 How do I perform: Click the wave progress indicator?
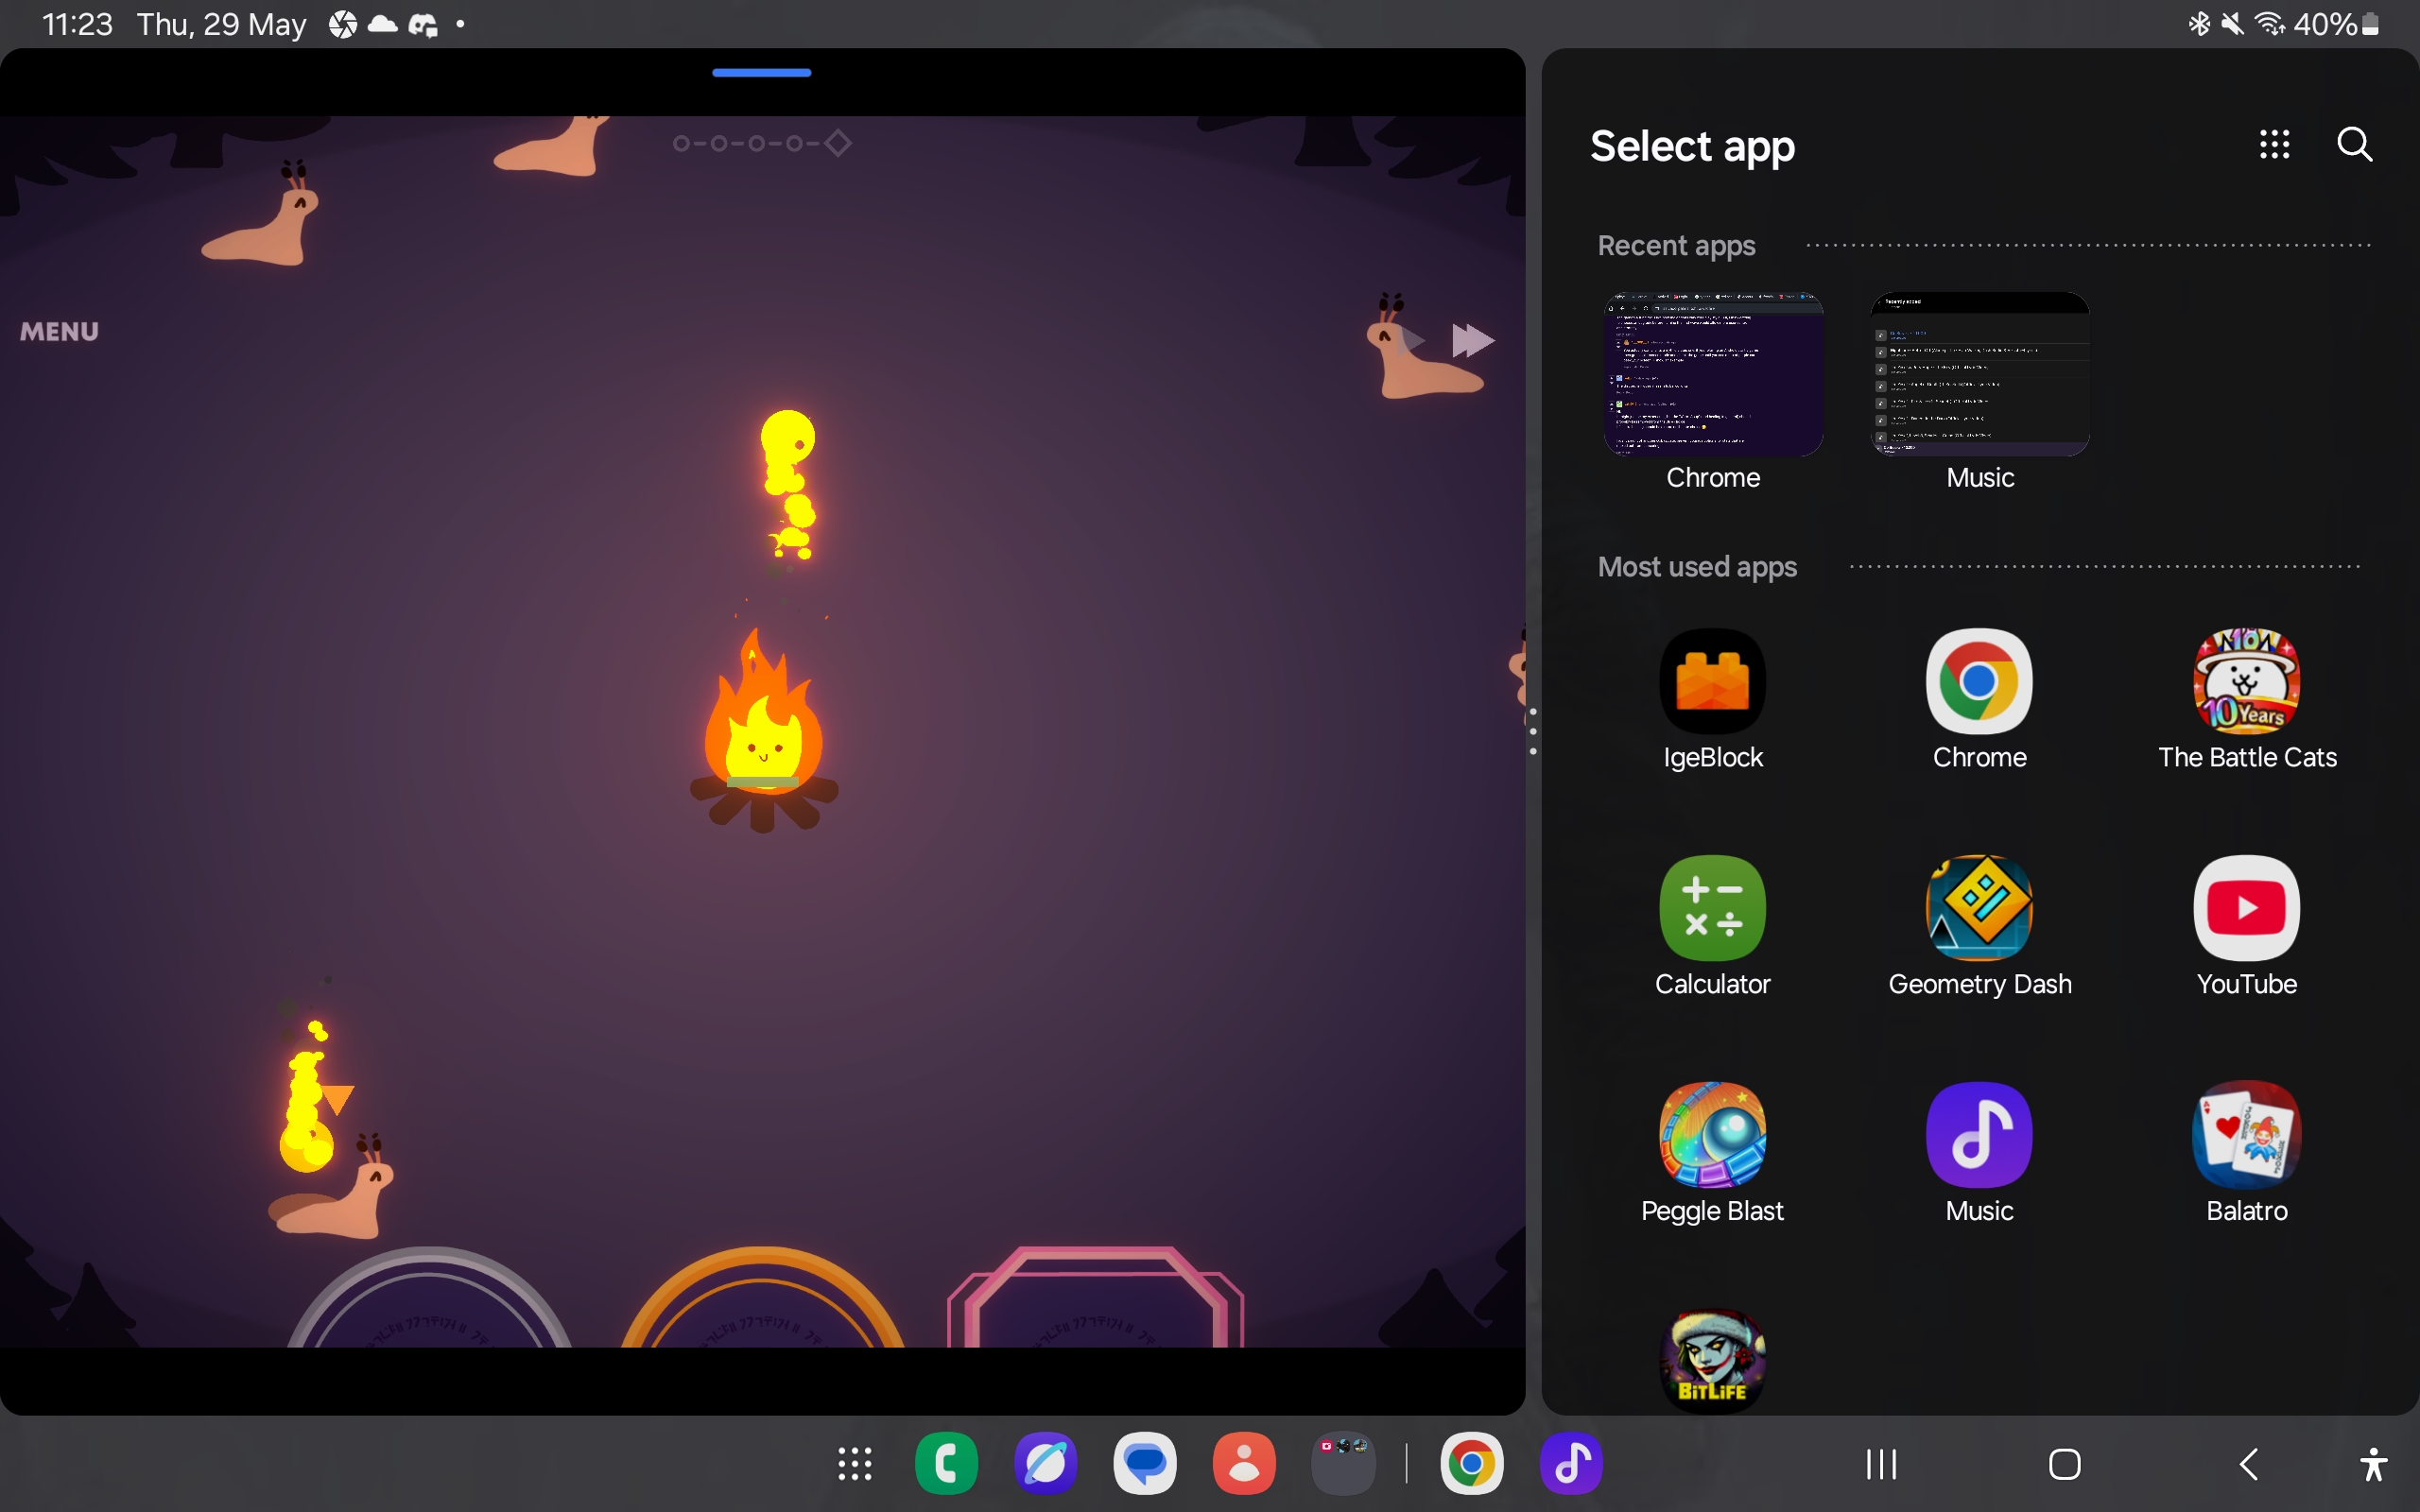(762, 143)
